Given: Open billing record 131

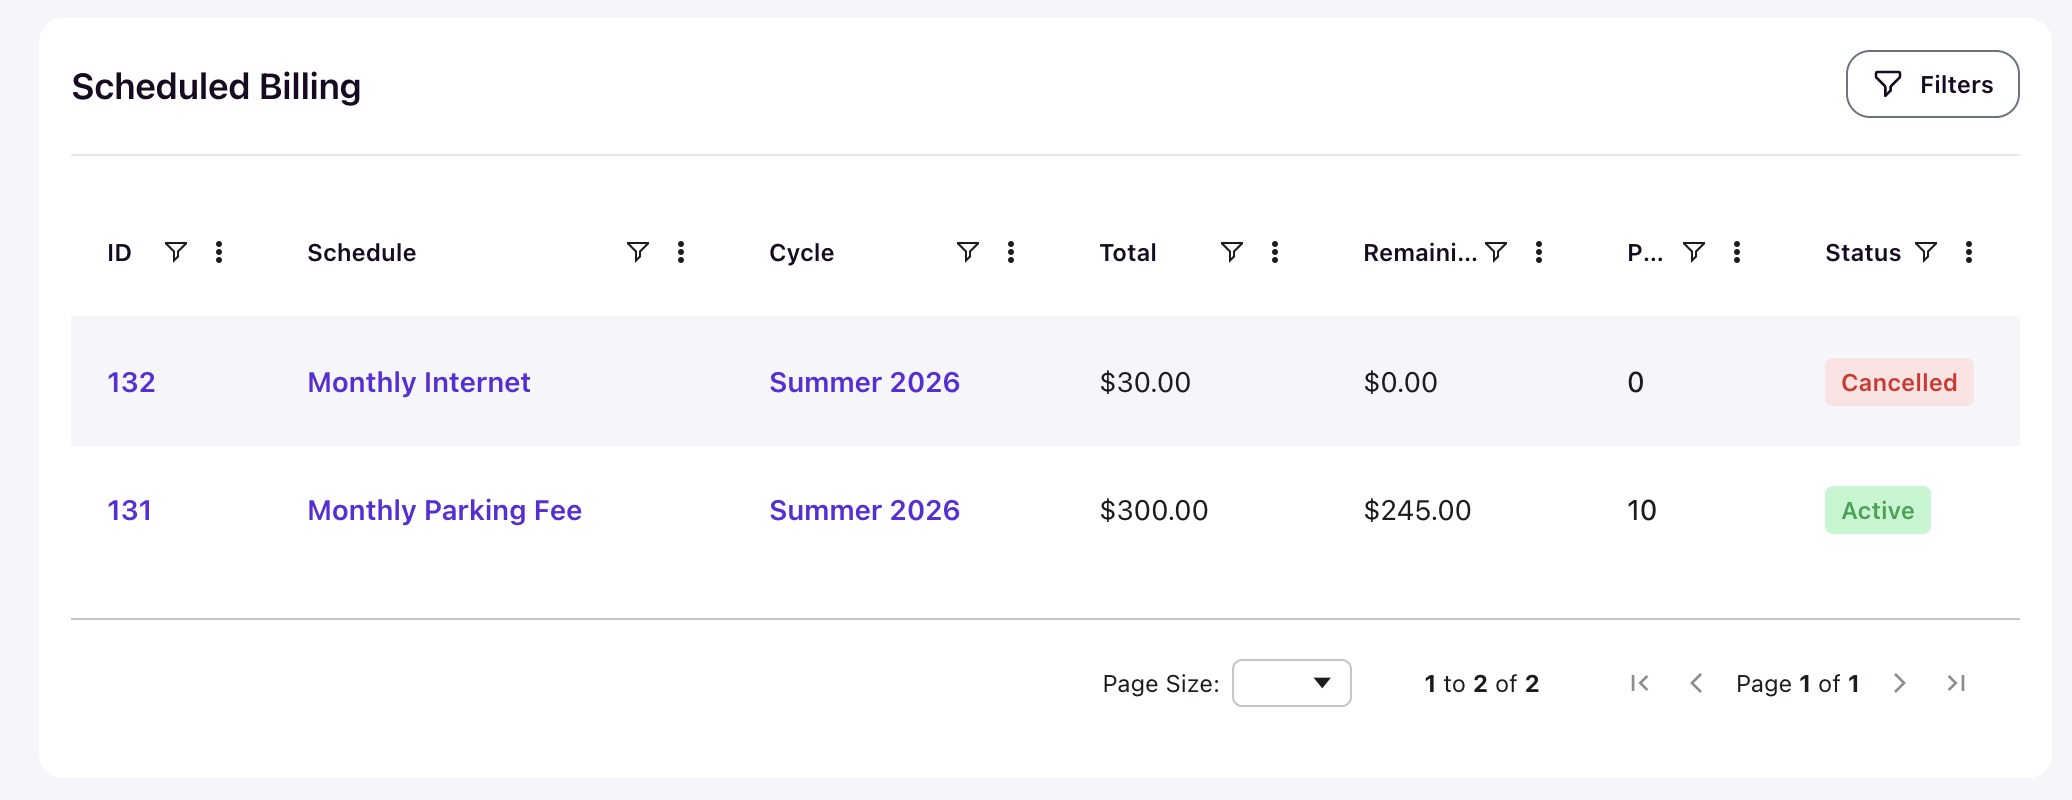Looking at the screenshot, I should coord(130,510).
